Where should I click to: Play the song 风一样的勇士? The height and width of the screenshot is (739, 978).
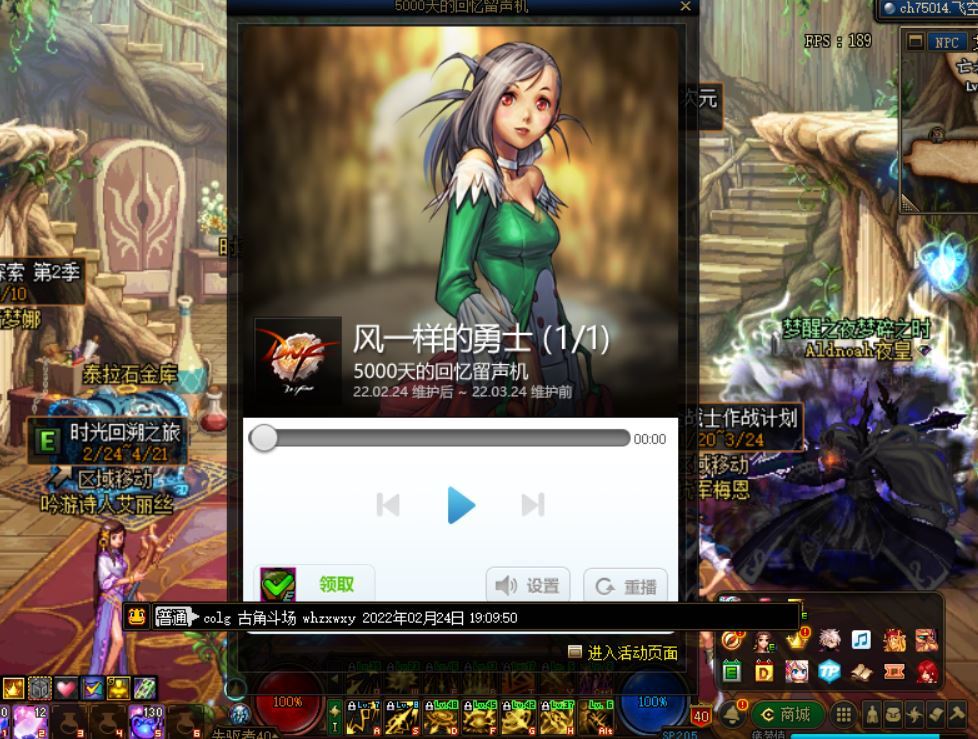(x=462, y=505)
